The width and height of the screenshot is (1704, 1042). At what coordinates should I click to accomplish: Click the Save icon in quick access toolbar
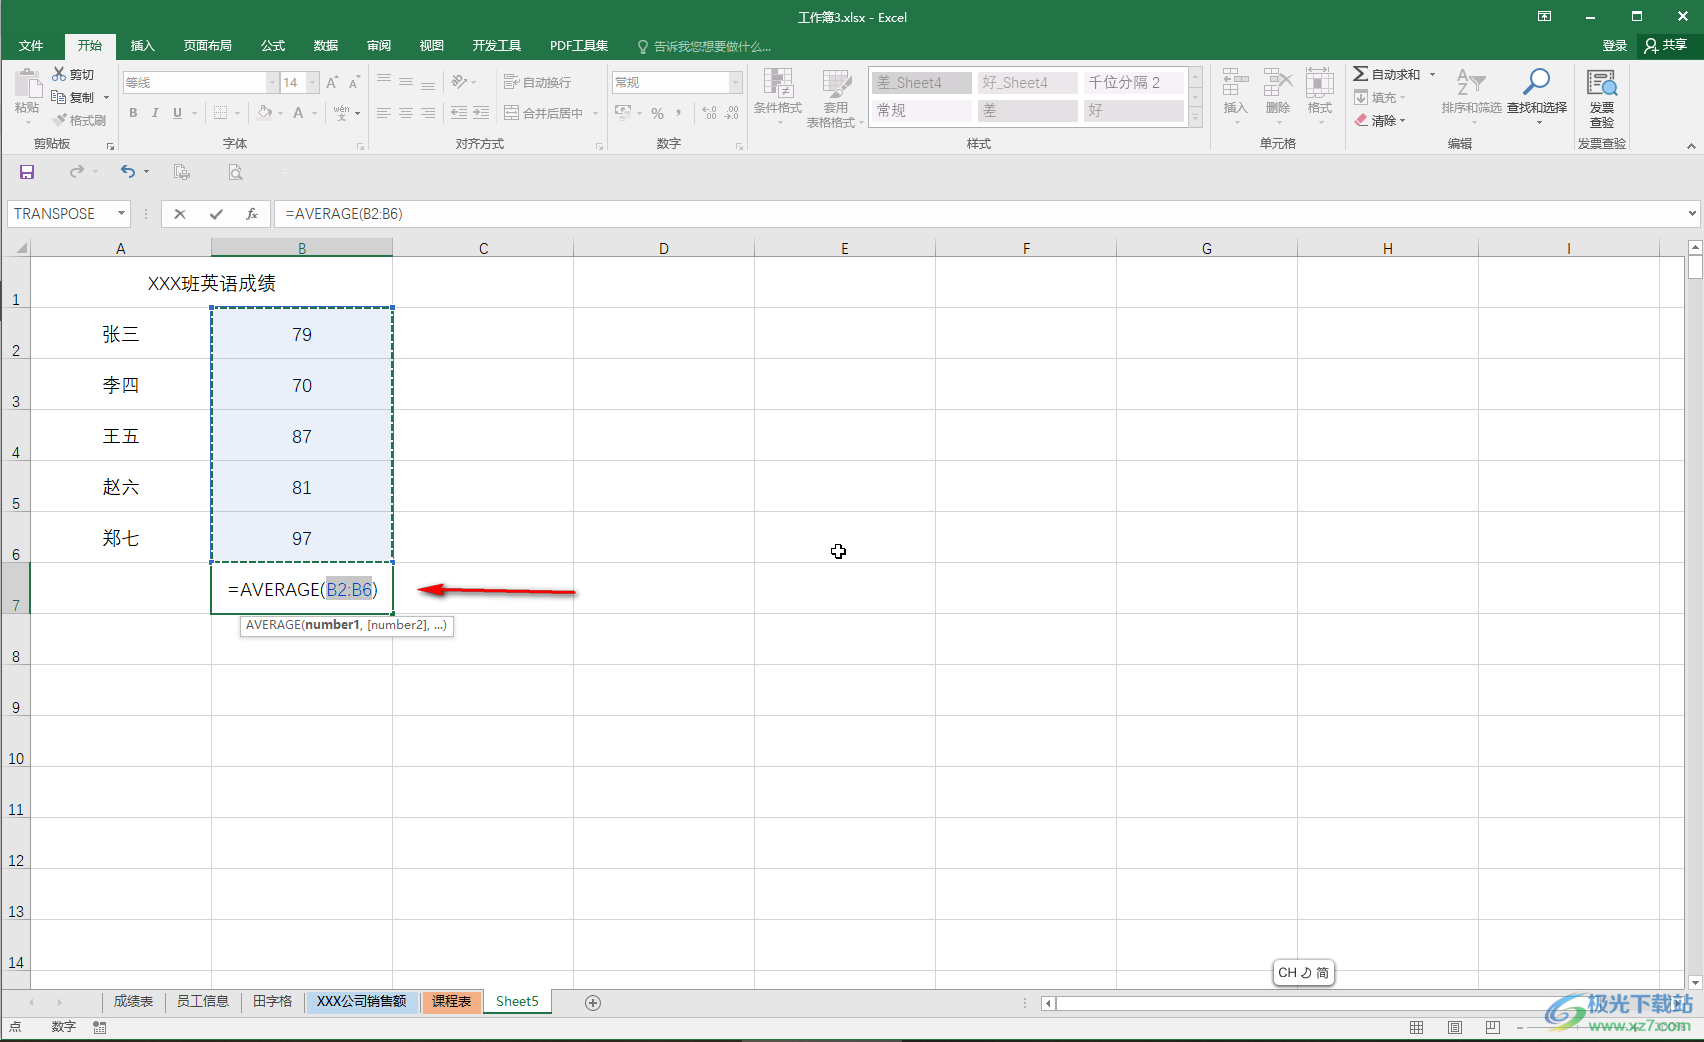[27, 172]
